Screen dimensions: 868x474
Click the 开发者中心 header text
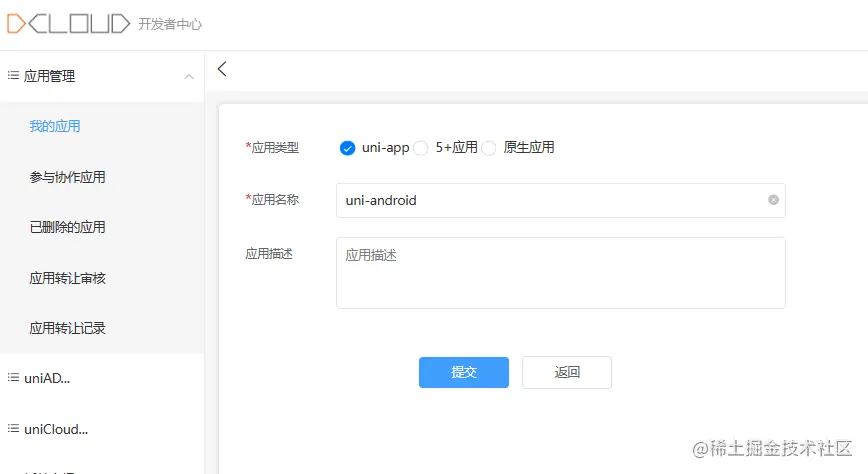[170, 24]
